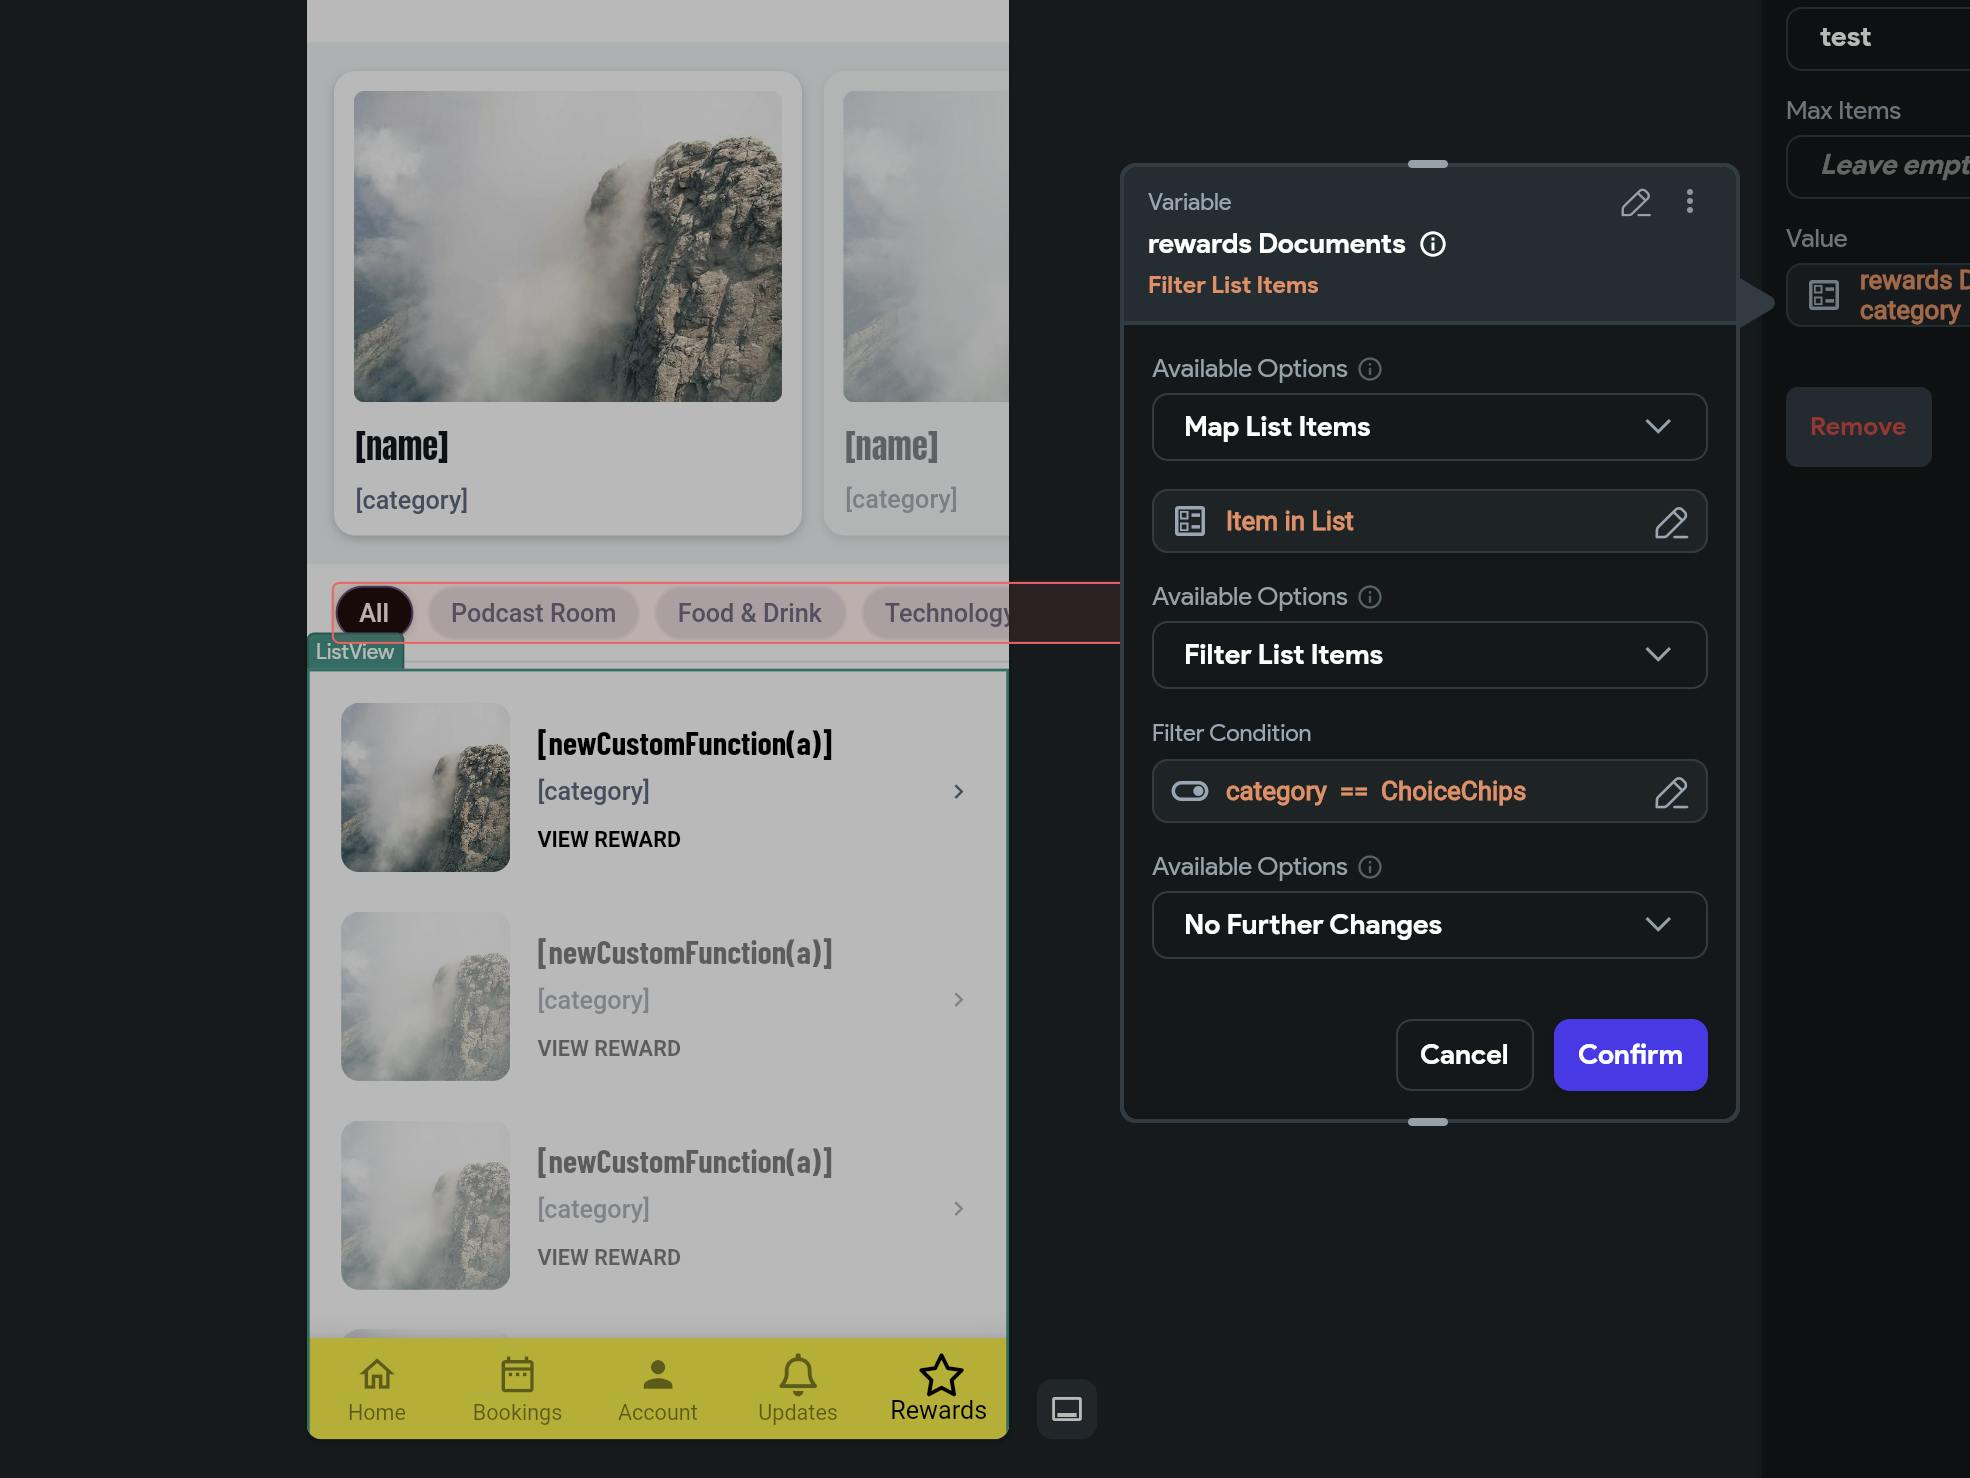The height and width of the screenshot is (1478, 1970).
Task: Click [name] text on first card
Action: [x=402, y=446]
